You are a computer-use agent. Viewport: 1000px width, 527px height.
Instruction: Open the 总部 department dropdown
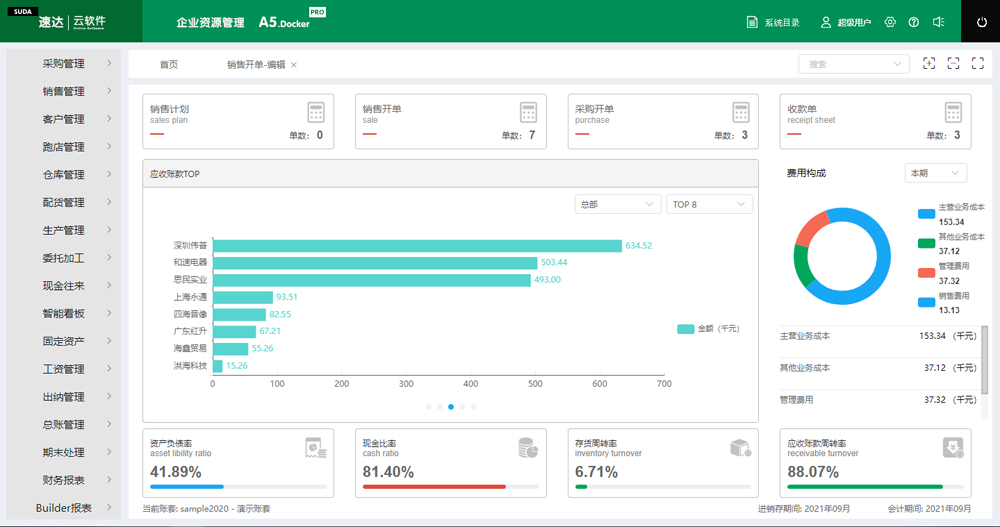(x=617, y=204)
